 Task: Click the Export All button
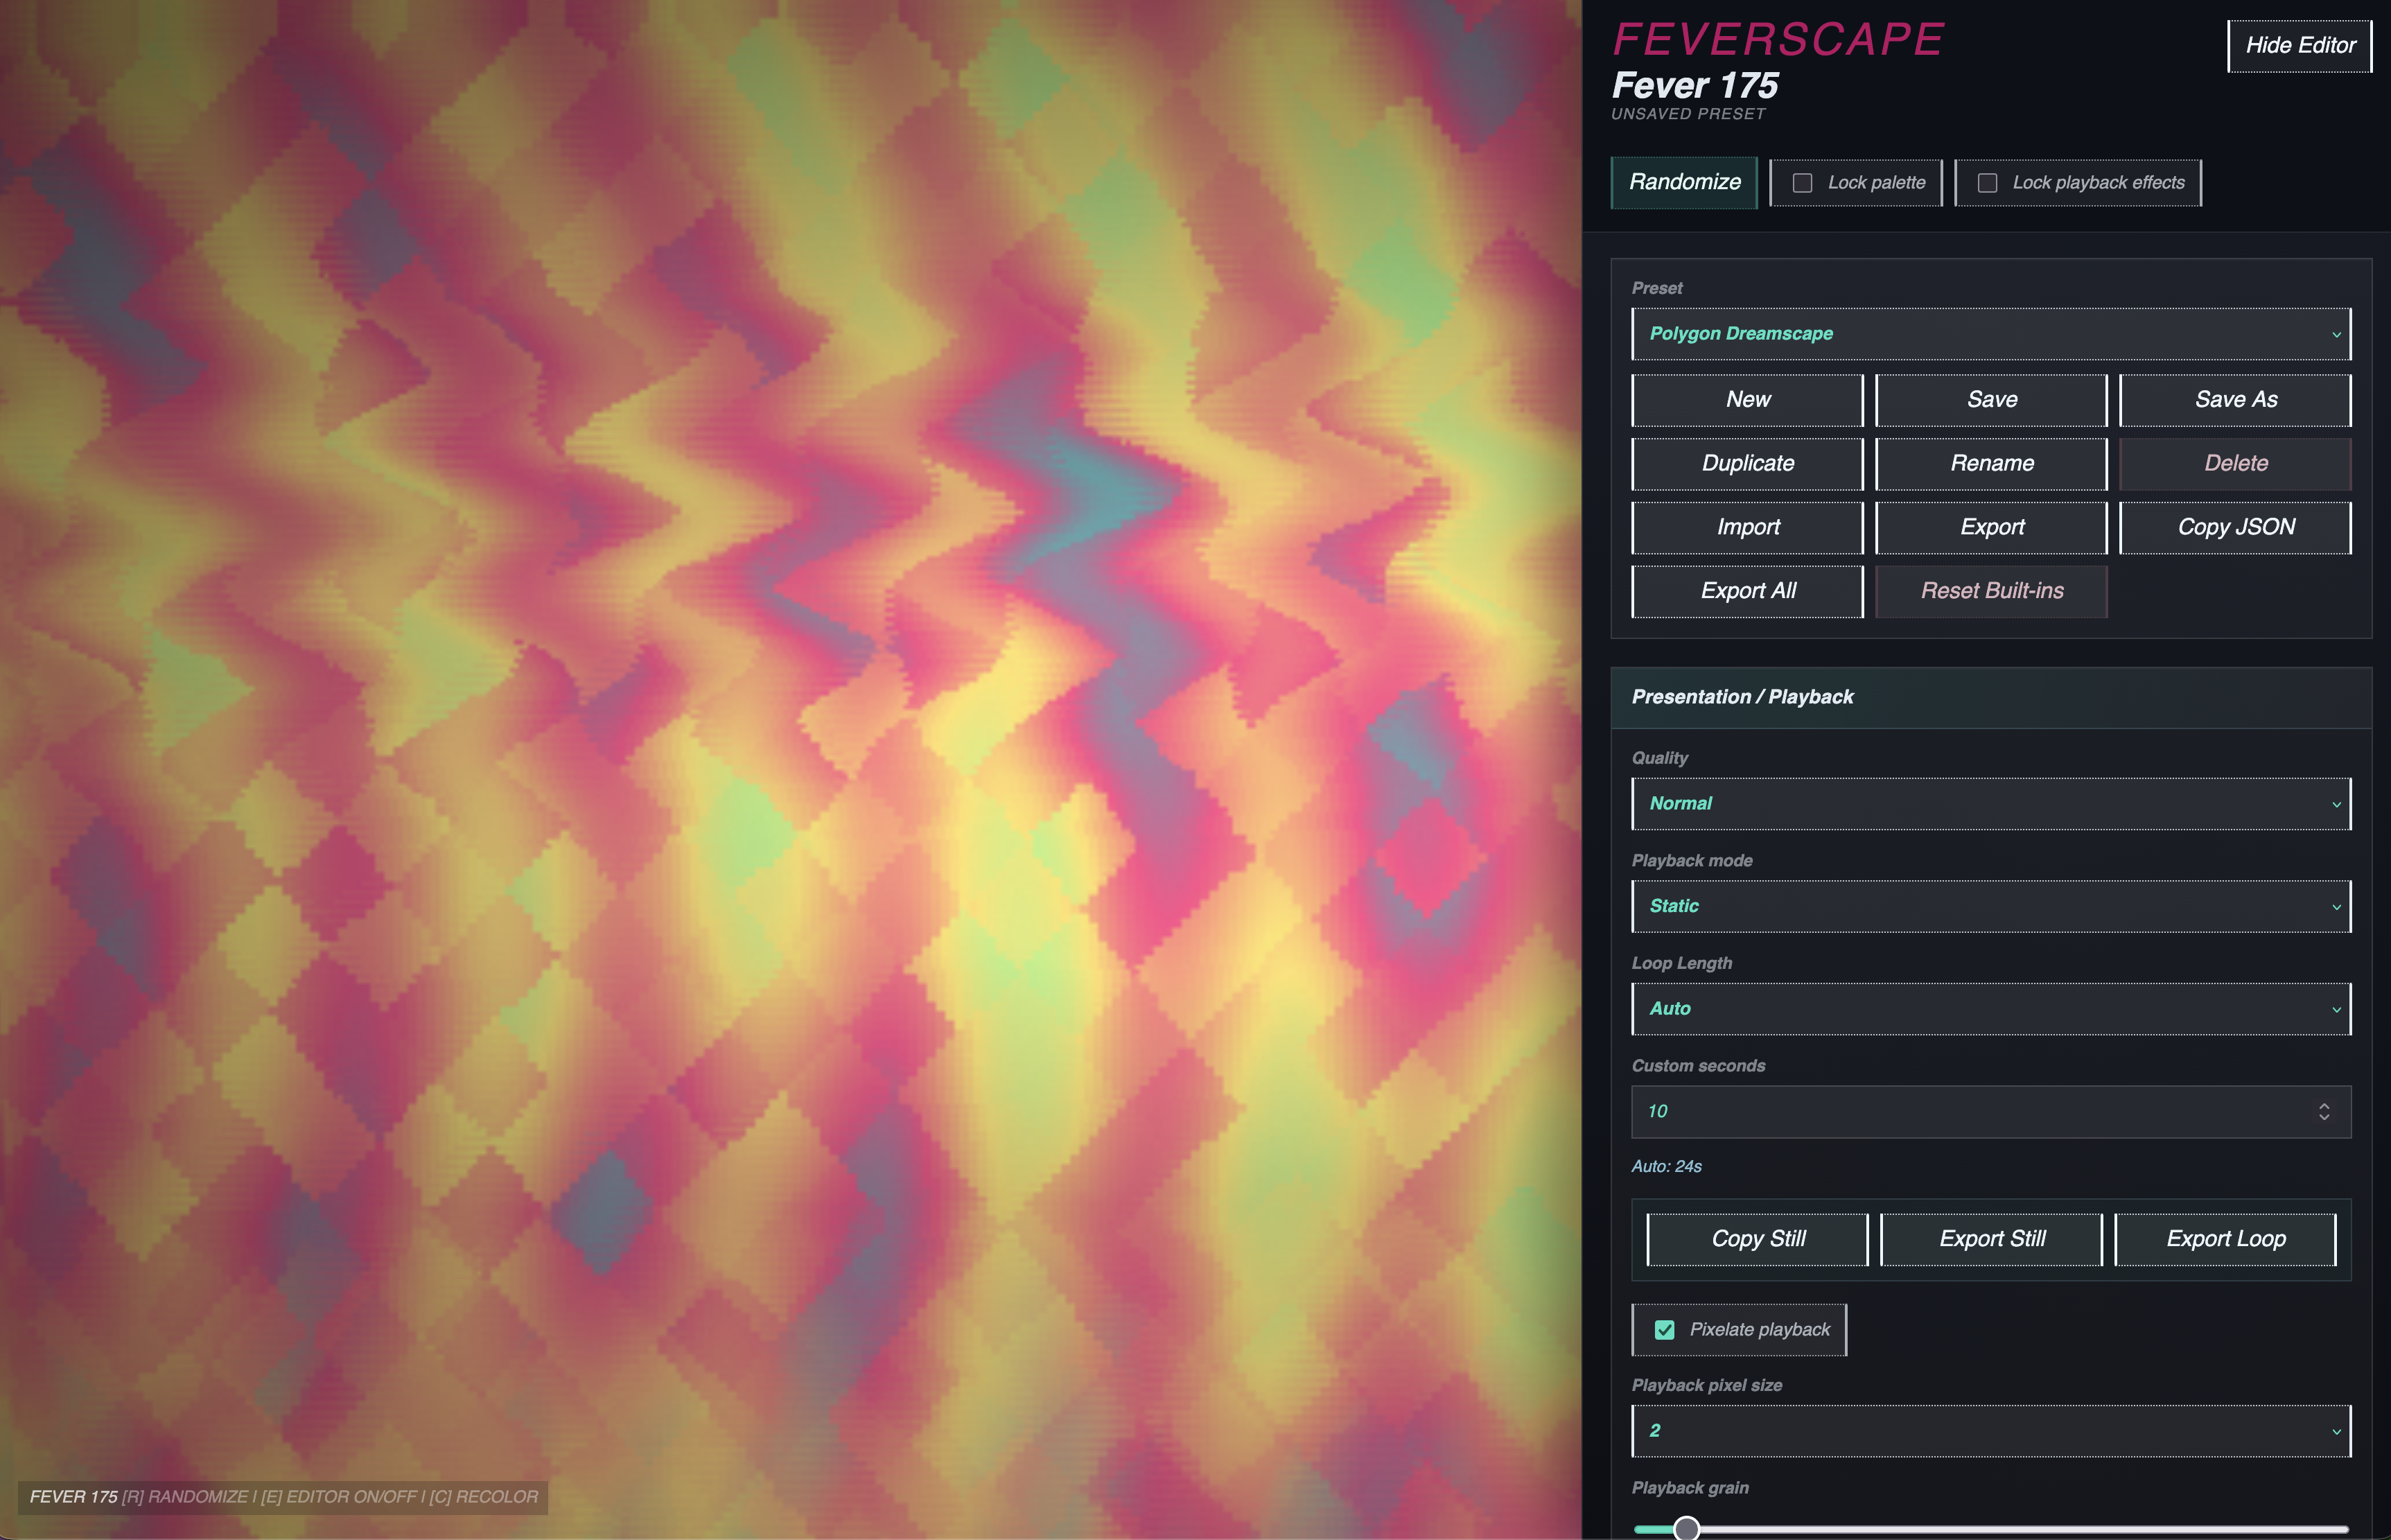pyautogui.click(x=1747, y=592)
